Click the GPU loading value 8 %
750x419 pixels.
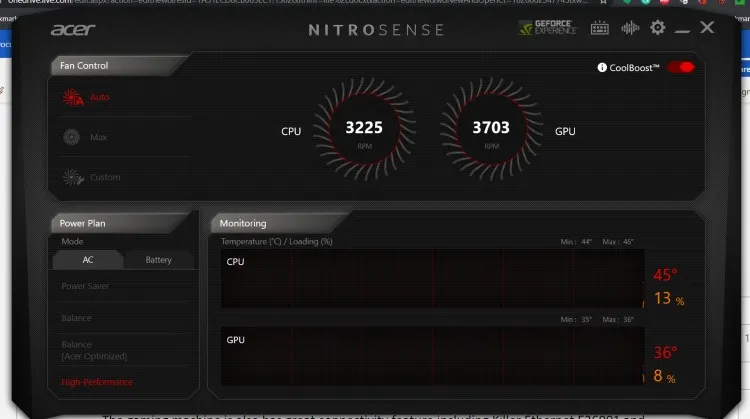tap(664, 376)
